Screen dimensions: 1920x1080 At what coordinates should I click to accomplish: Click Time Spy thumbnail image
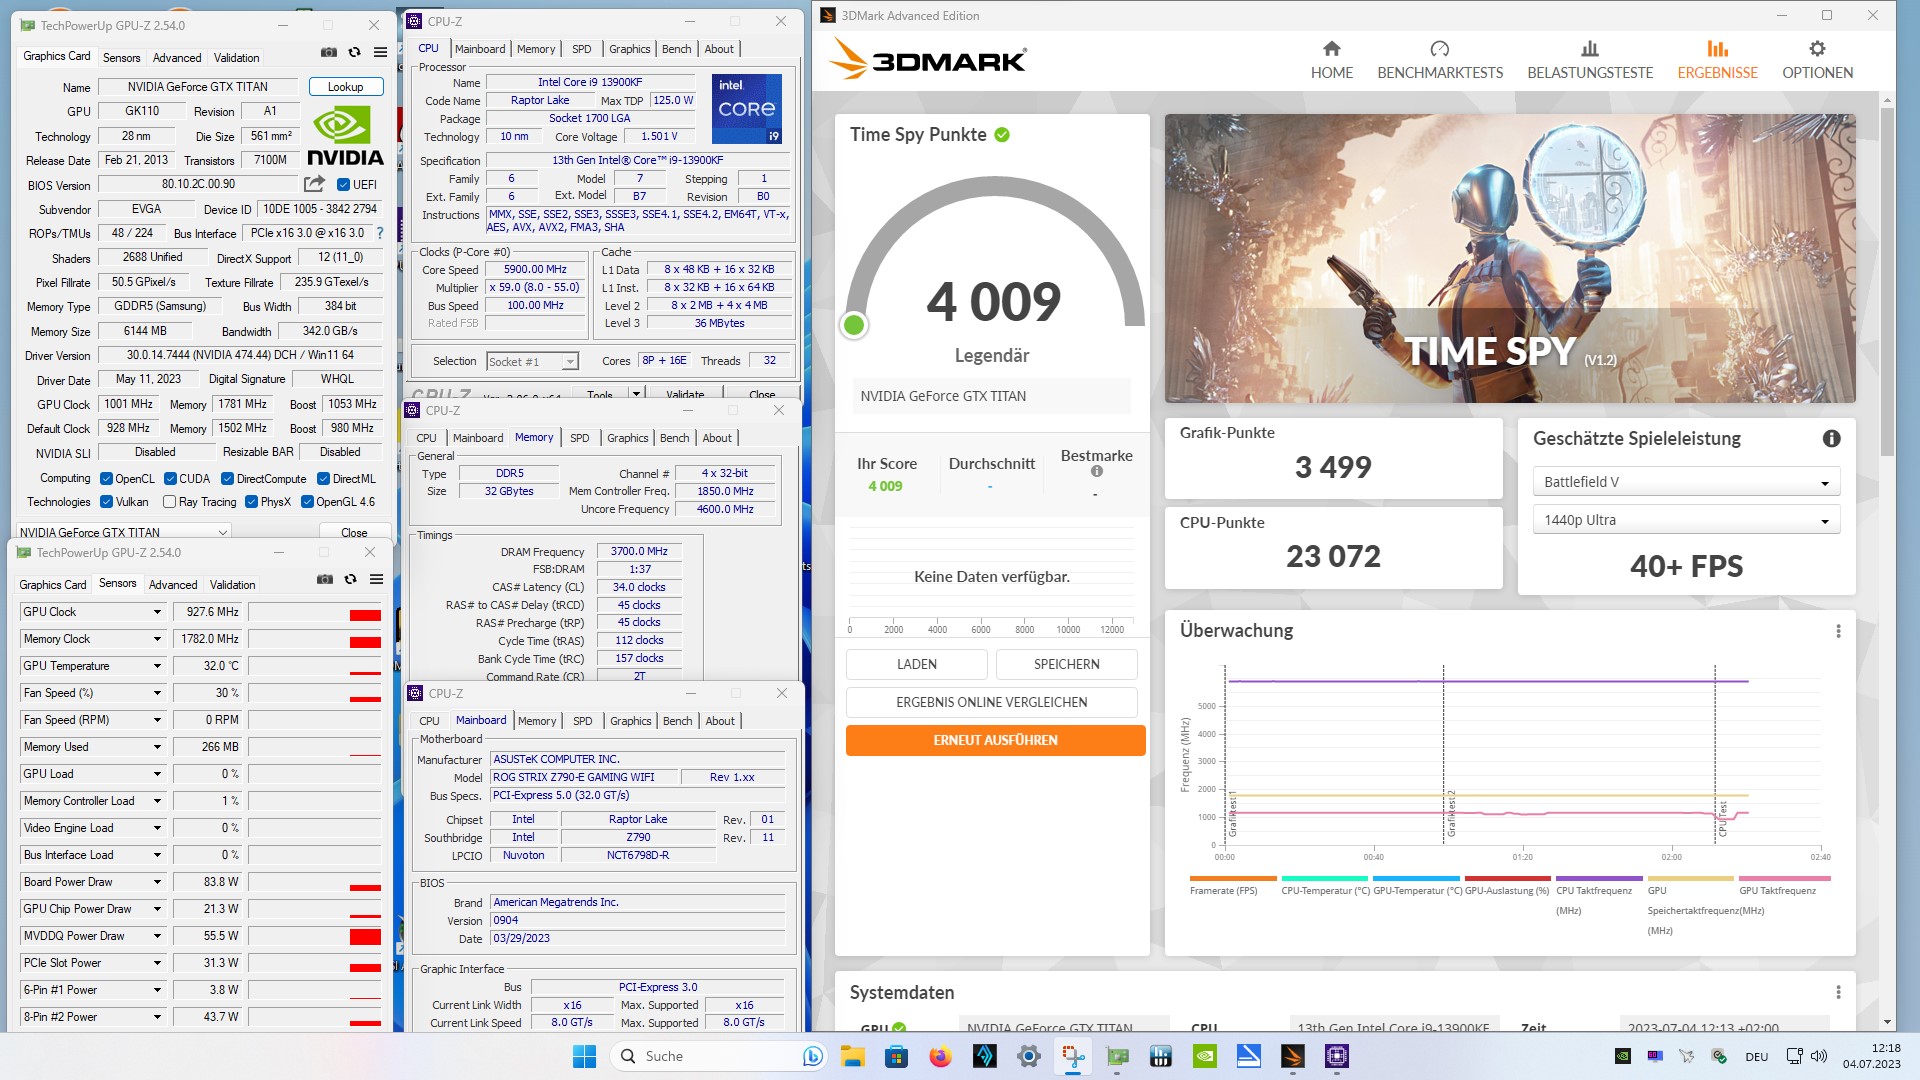[x=1510, y=259]
